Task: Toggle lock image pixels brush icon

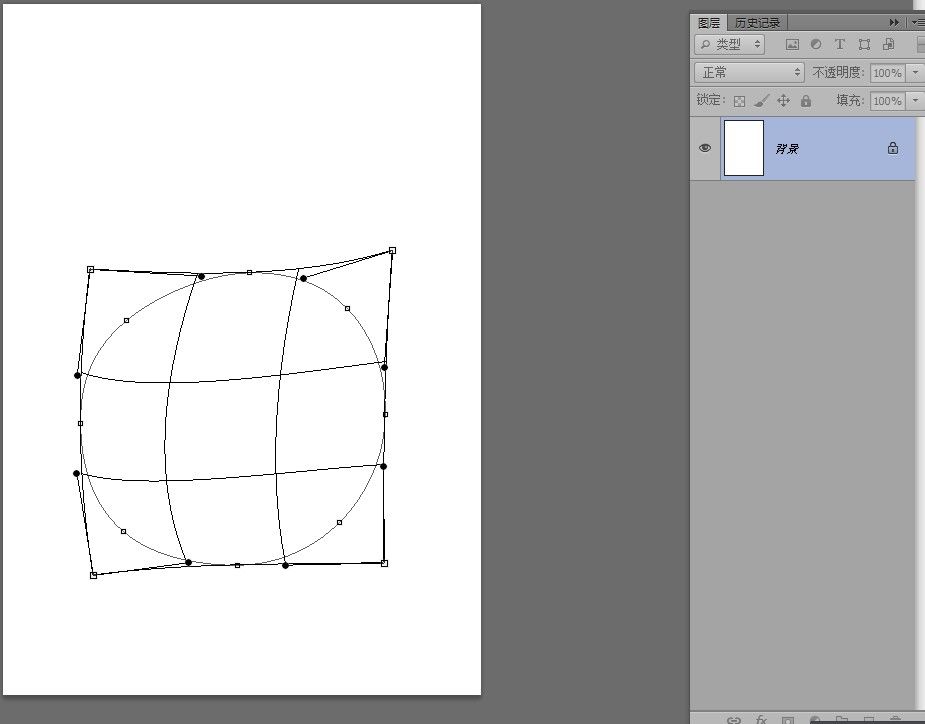Action: (762, 101)
